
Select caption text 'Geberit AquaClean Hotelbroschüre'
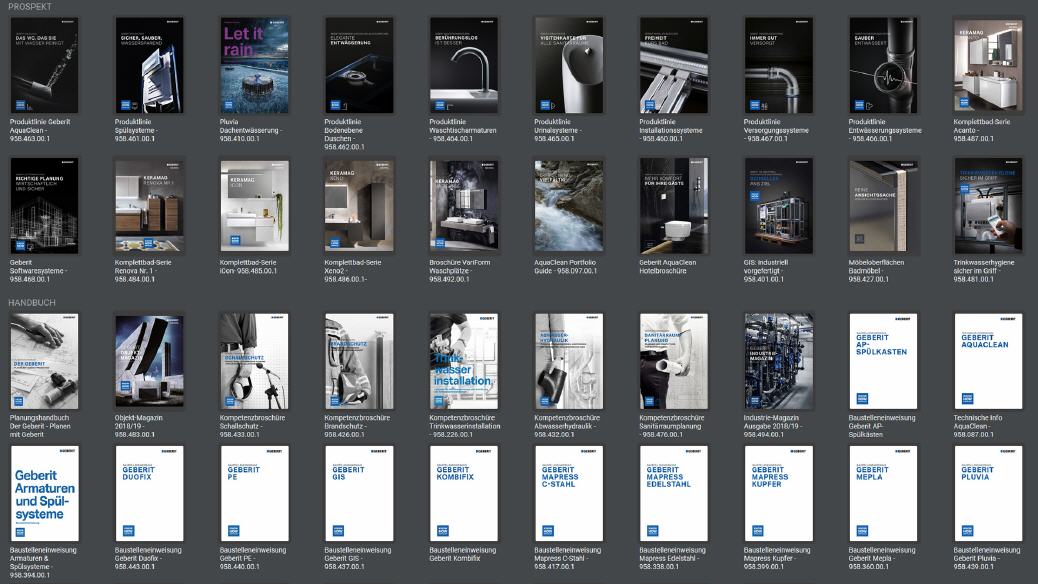pyautogui.click(x=668, y=266)
